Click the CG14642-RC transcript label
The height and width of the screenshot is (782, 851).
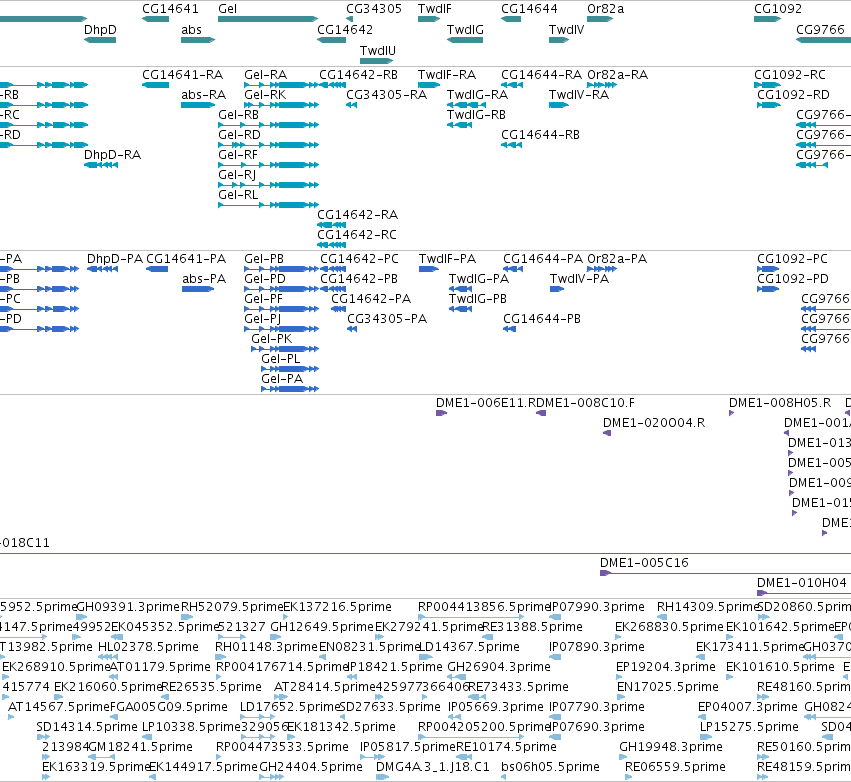357,235
